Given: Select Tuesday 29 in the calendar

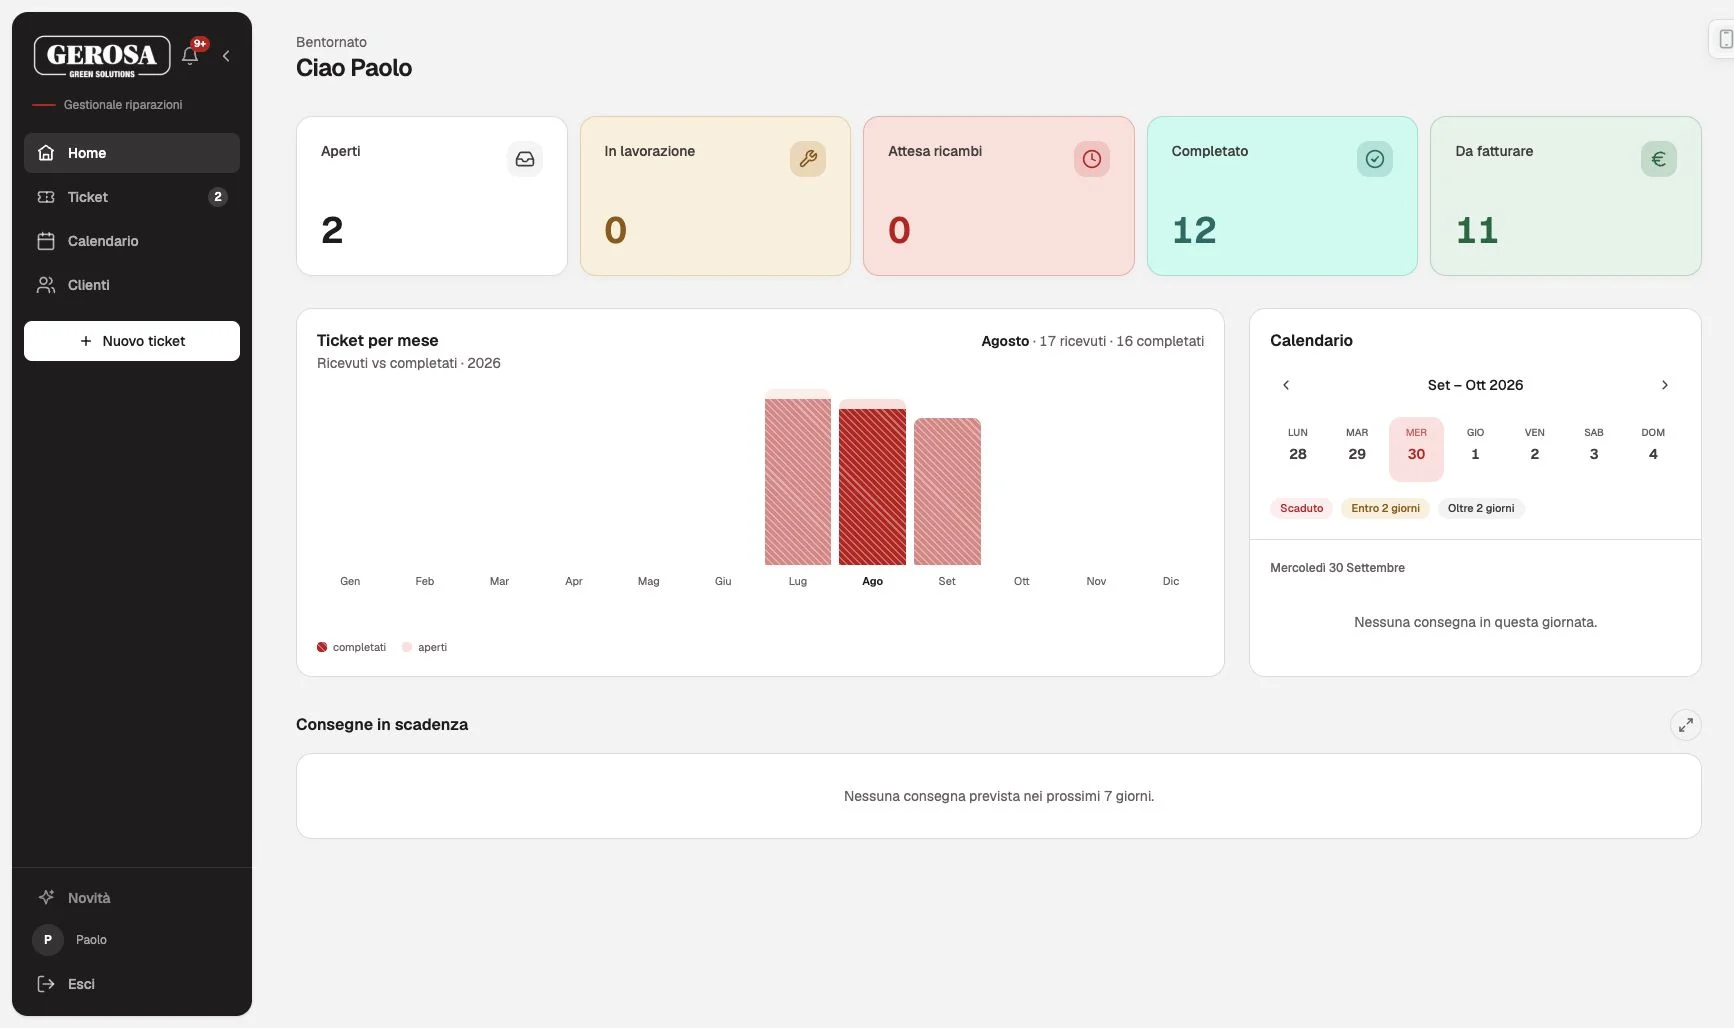Looking at the screenshot, I should (1357, 449).
